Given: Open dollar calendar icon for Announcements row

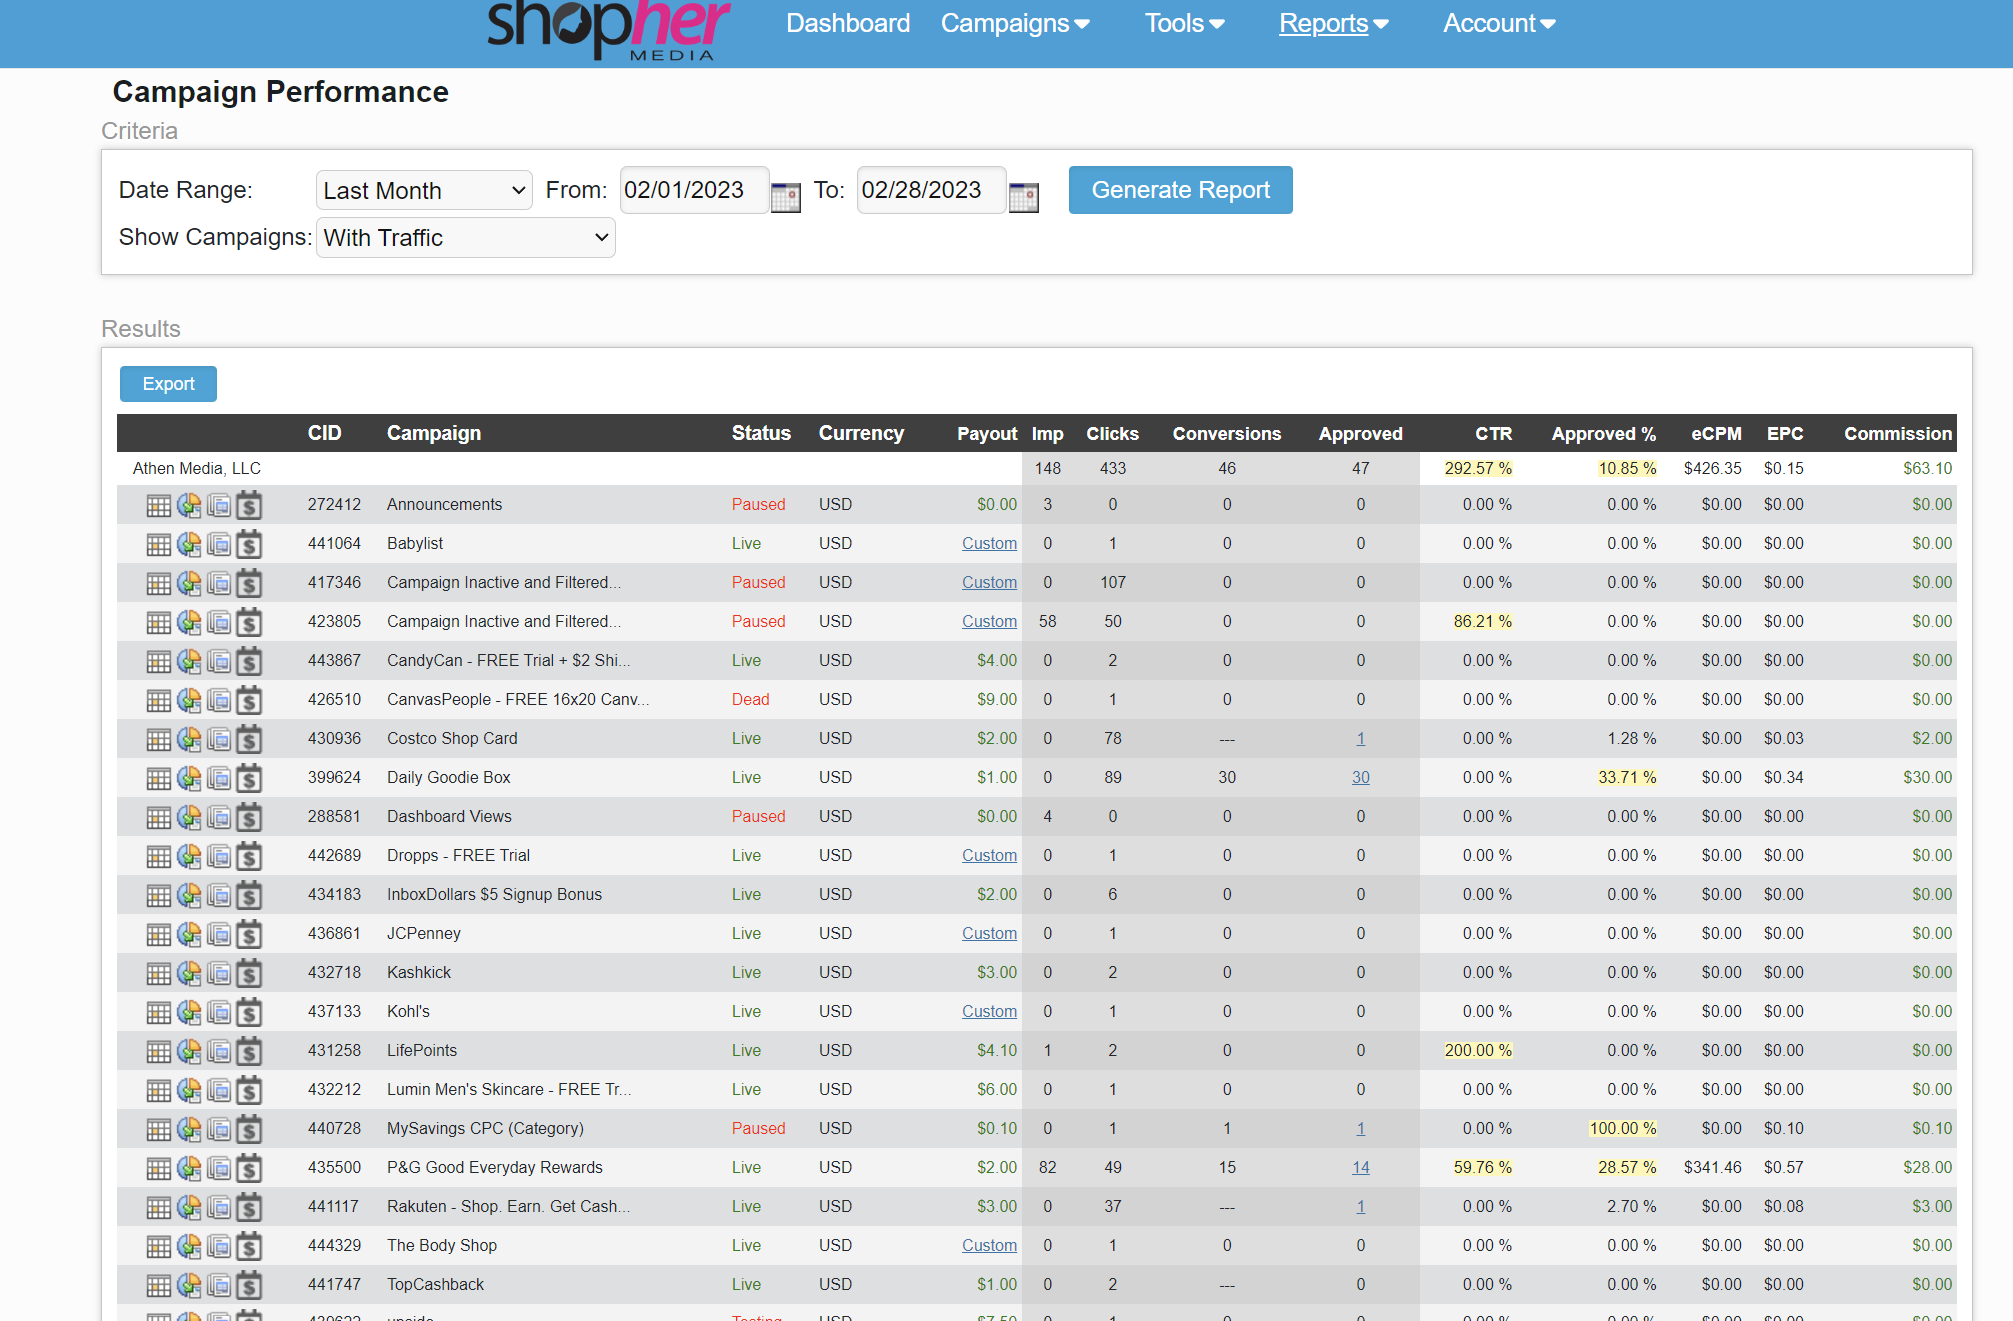Looking at the screenshot, I should pos(249,505).
